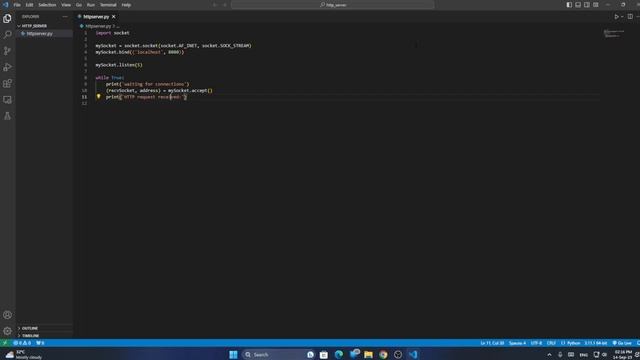Viewport: 640px width, 360px height.
Task: Open Customize Layout options
Action: coord(596,5)
